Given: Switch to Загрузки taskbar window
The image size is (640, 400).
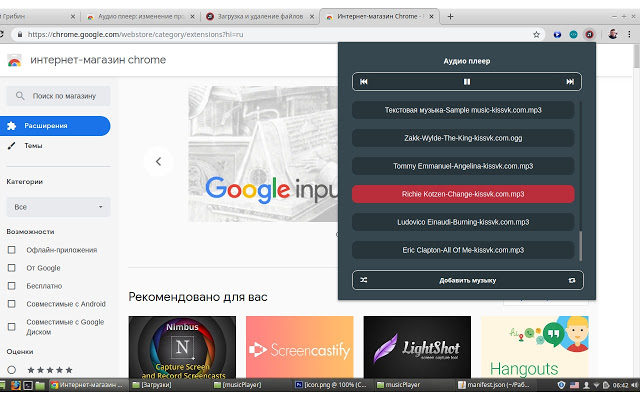Looking at the screenshot, I should [170, 385].
